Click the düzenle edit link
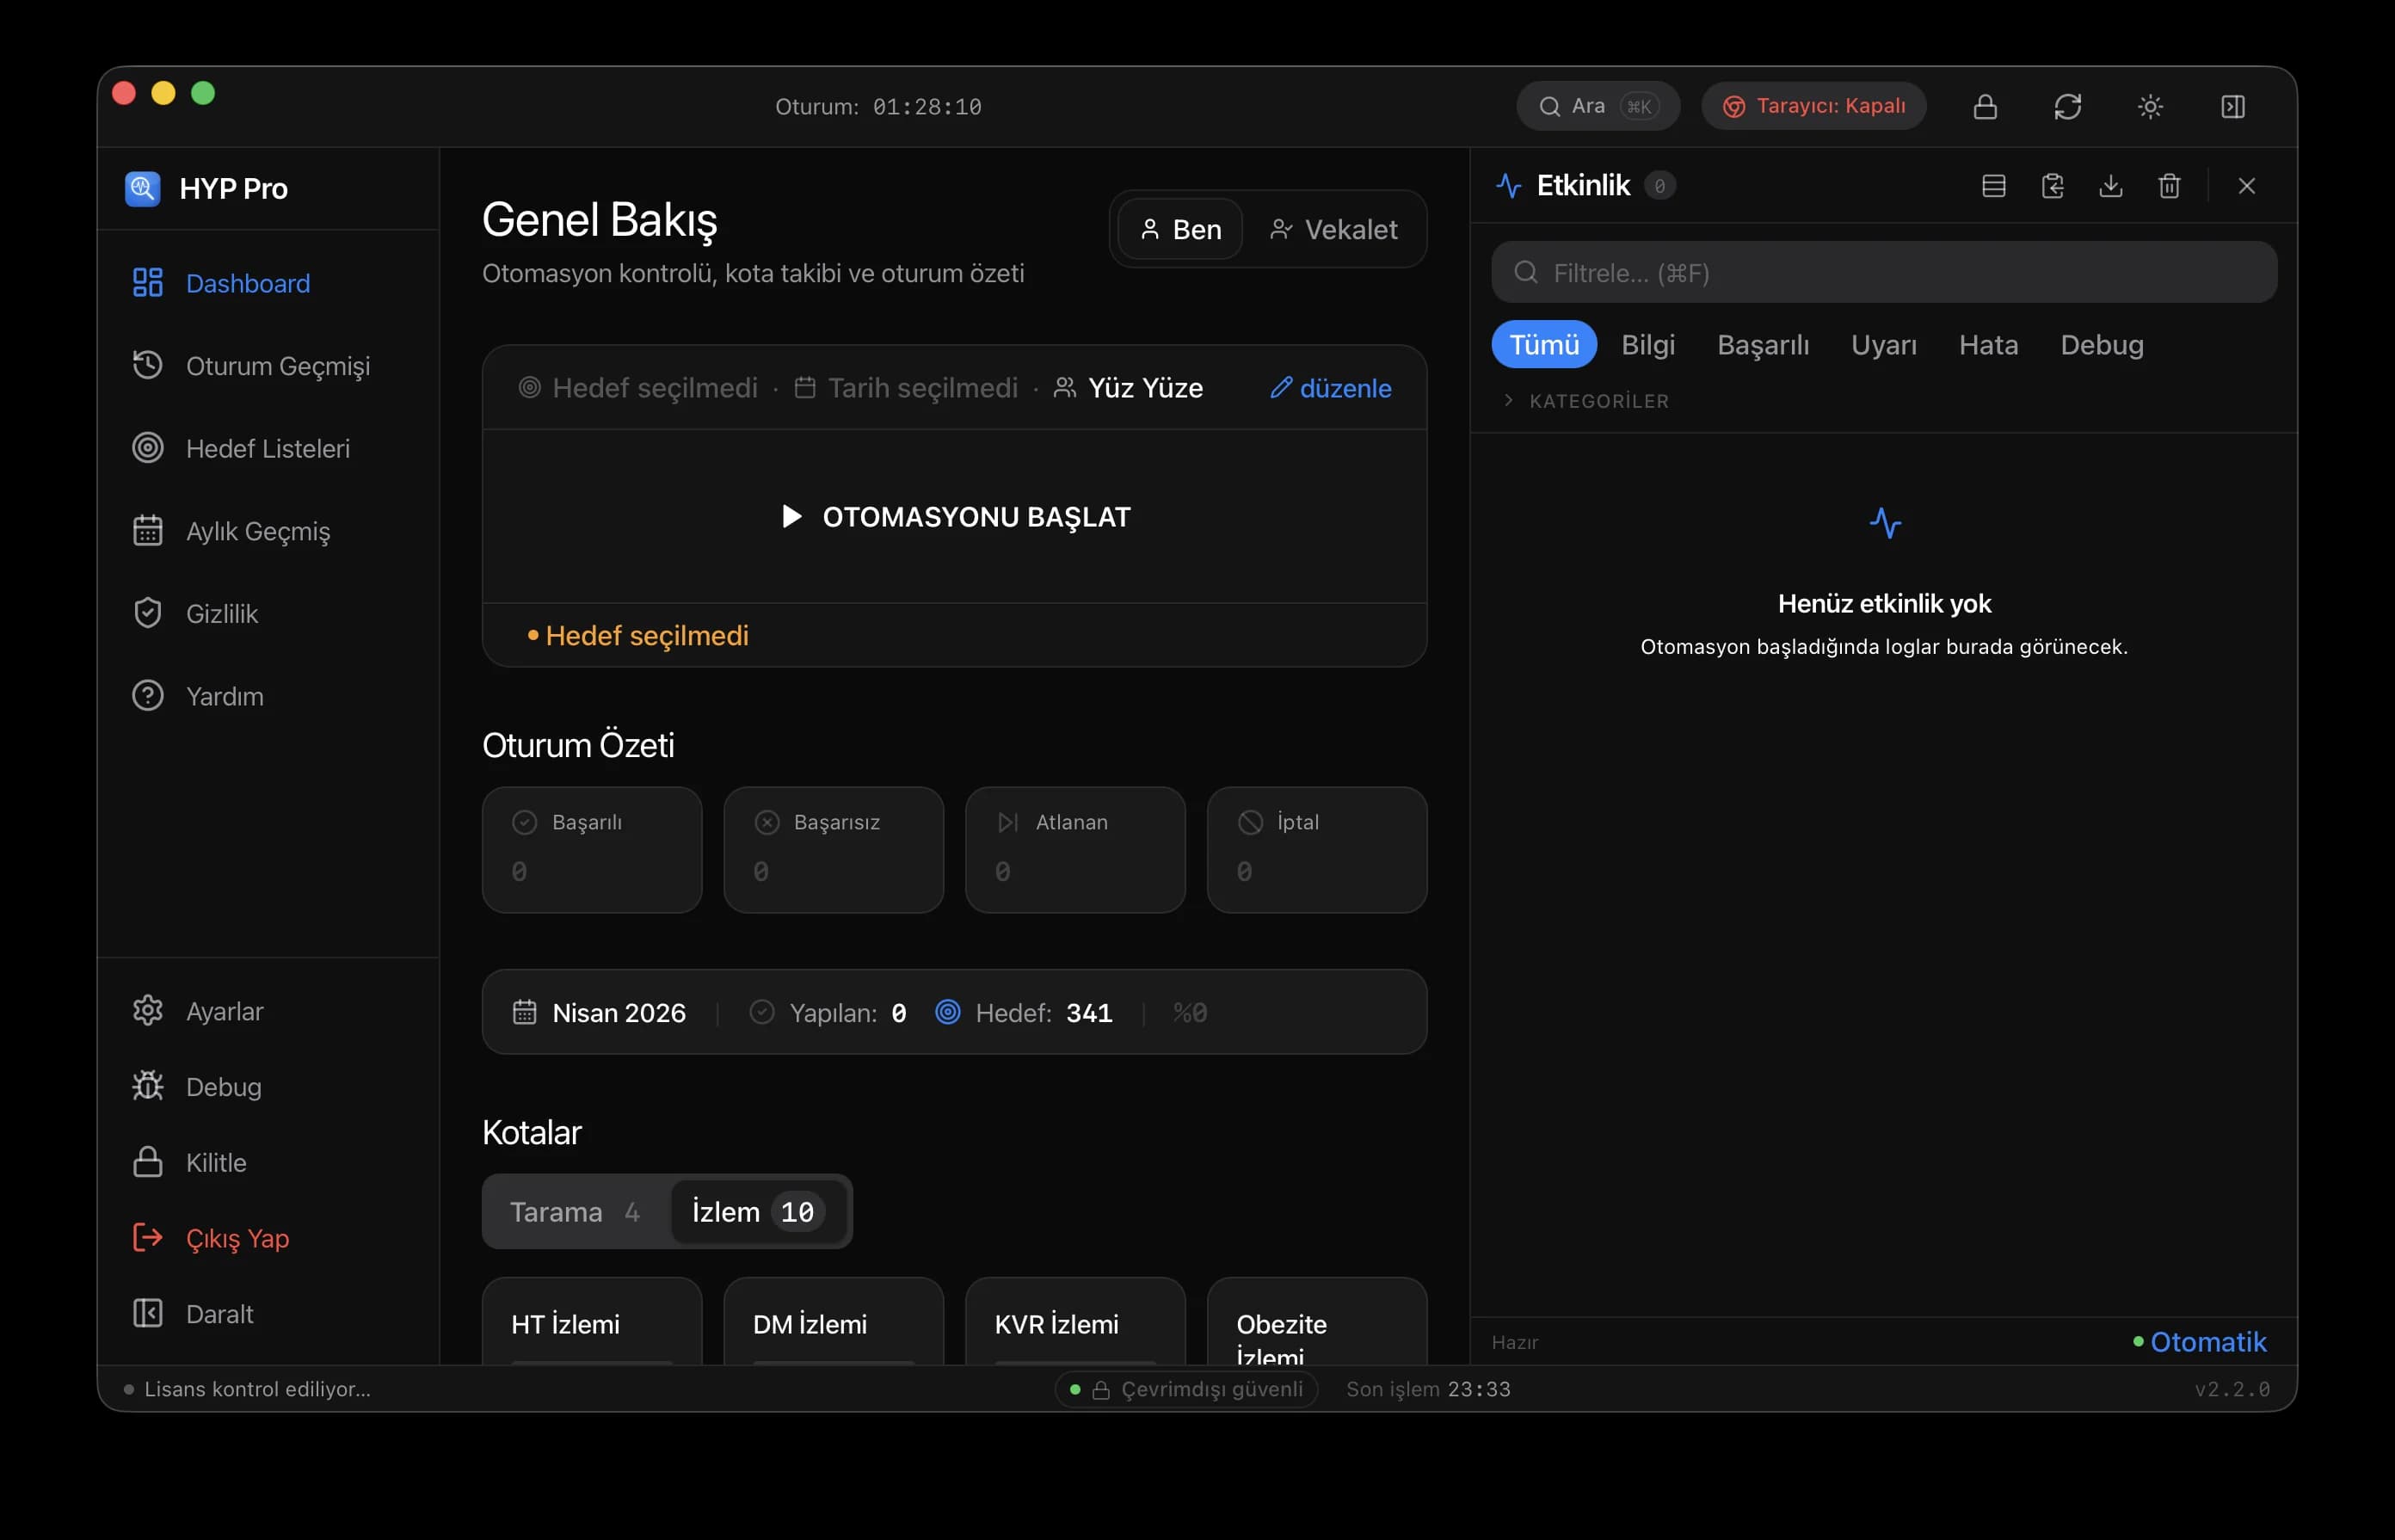This screenshot has height=1540, width=2395. [x=1330, y=388]
